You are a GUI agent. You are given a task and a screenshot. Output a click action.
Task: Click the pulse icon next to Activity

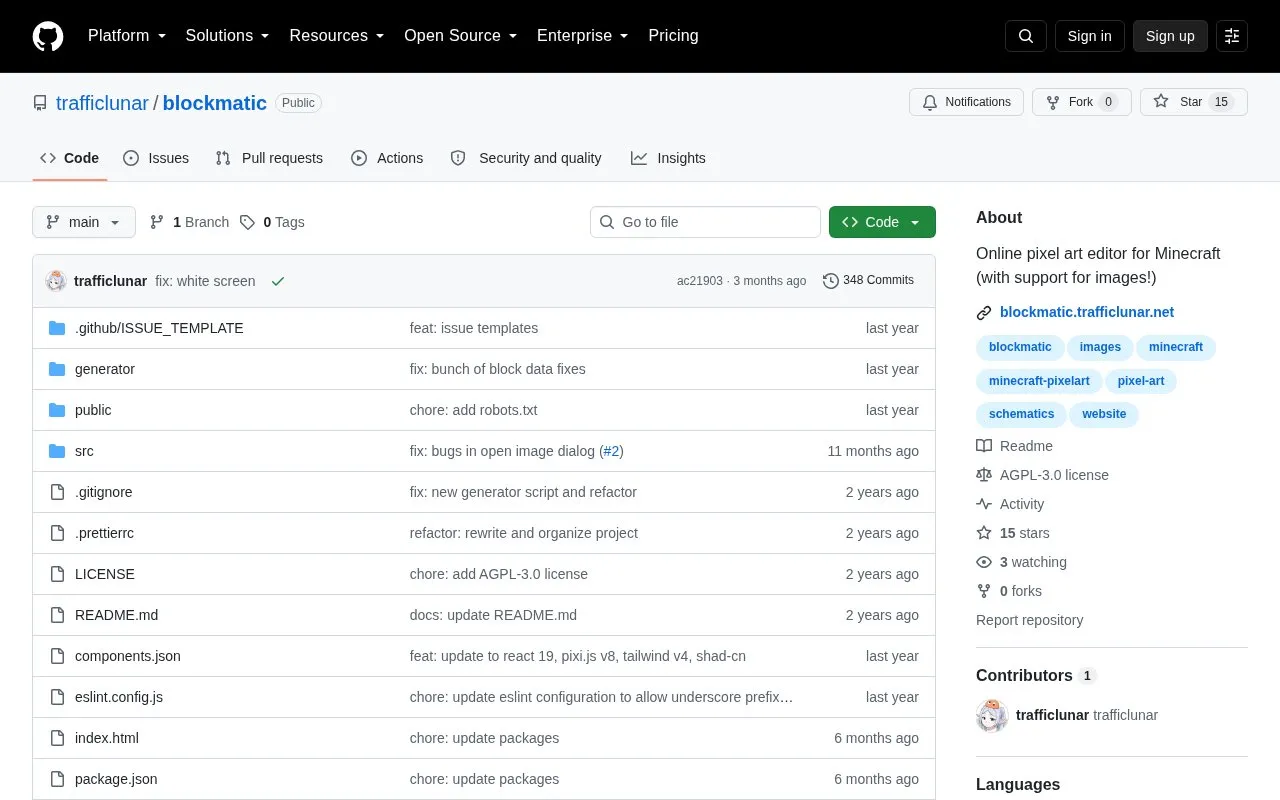(984, 504)
